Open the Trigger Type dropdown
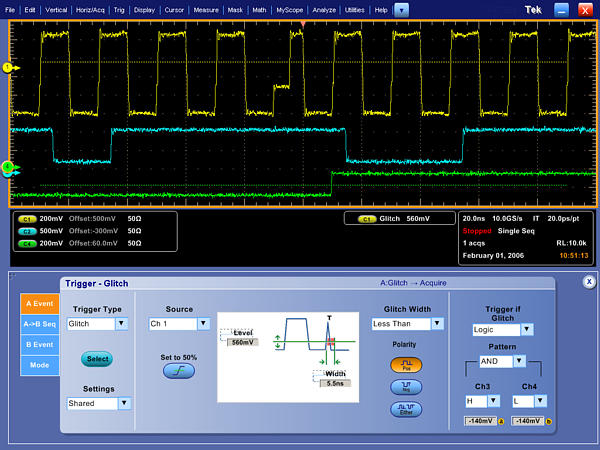 (x=122, y=324)
